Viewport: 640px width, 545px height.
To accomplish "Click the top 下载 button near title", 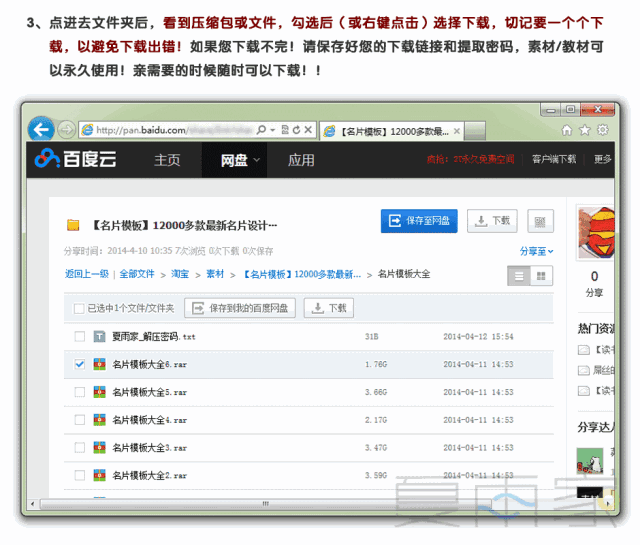I will [x=492, y=221].
